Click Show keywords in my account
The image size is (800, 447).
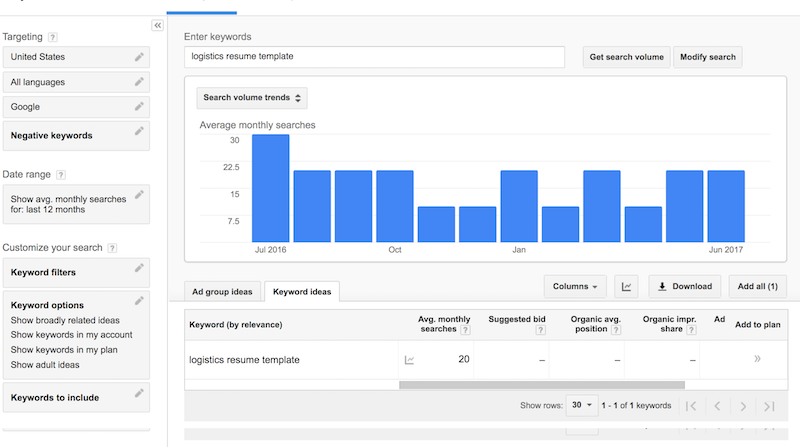[71, 335]
